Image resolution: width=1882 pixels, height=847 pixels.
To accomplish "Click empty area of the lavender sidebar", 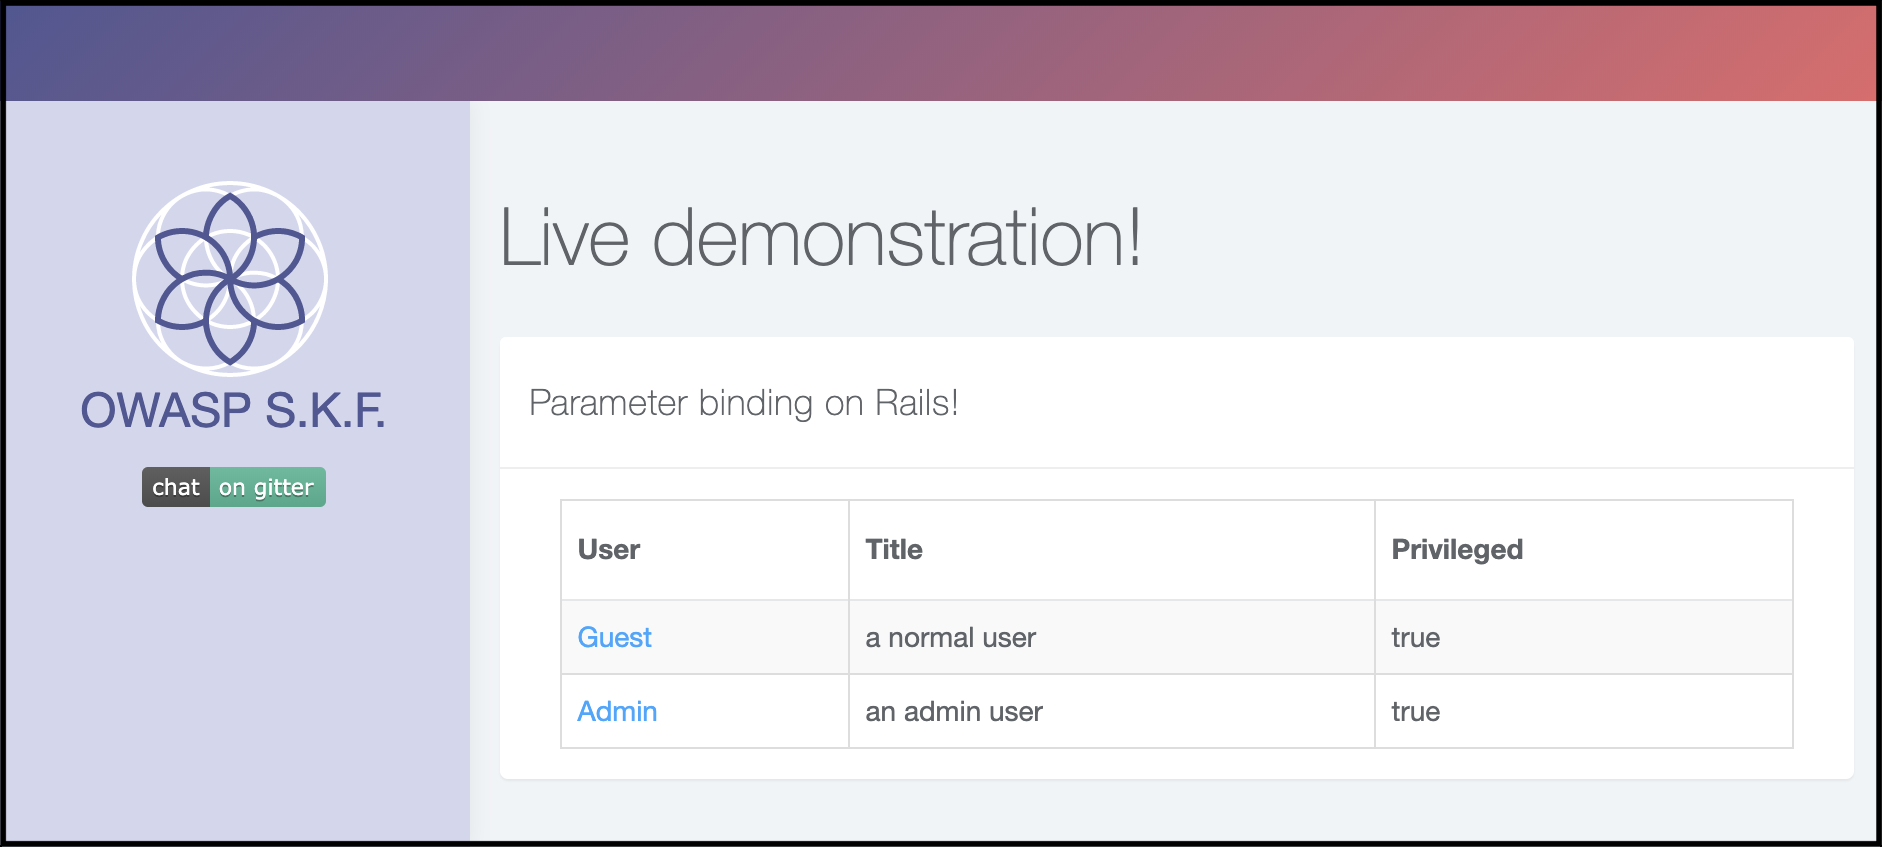I will point(237,680).
